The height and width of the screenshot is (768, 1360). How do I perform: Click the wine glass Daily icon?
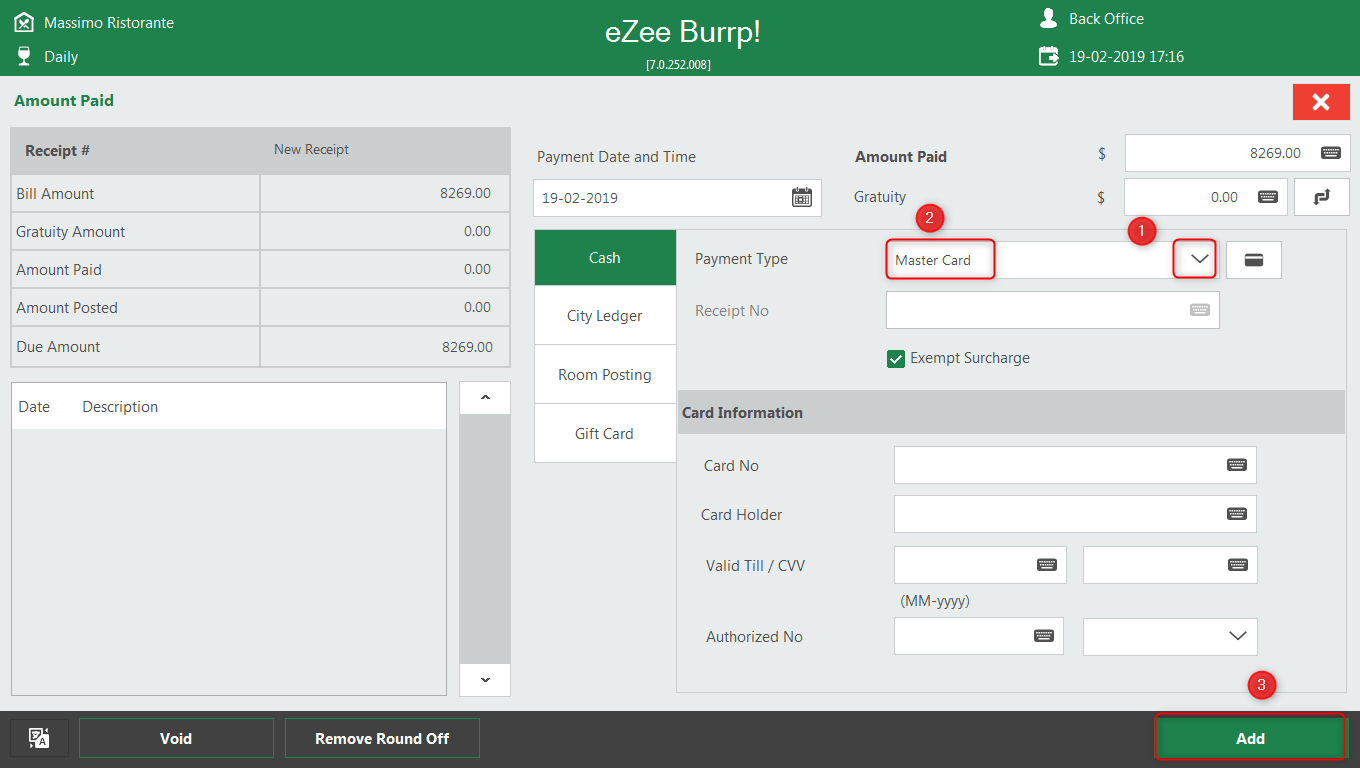(x=24, y=56)
